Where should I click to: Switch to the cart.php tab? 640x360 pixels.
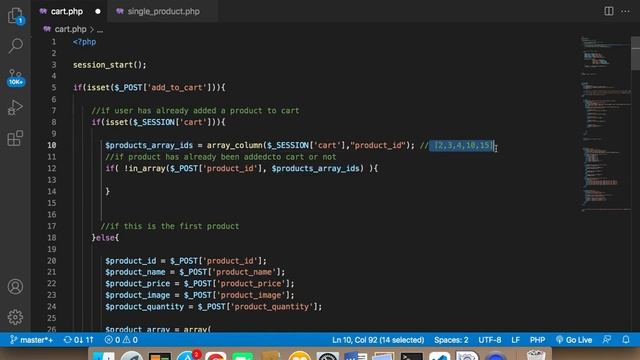[x=67, y=11]
